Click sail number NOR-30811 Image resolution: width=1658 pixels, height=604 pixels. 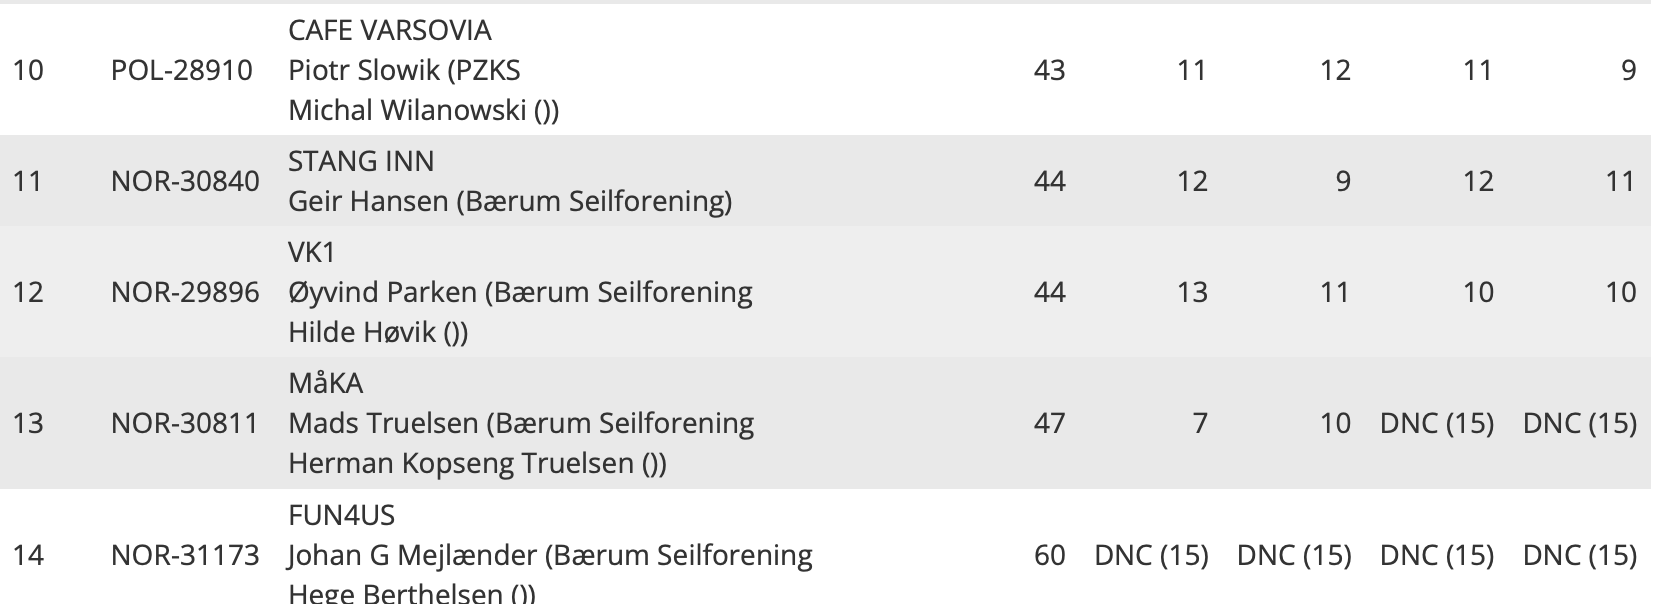[x=185, y=423]
